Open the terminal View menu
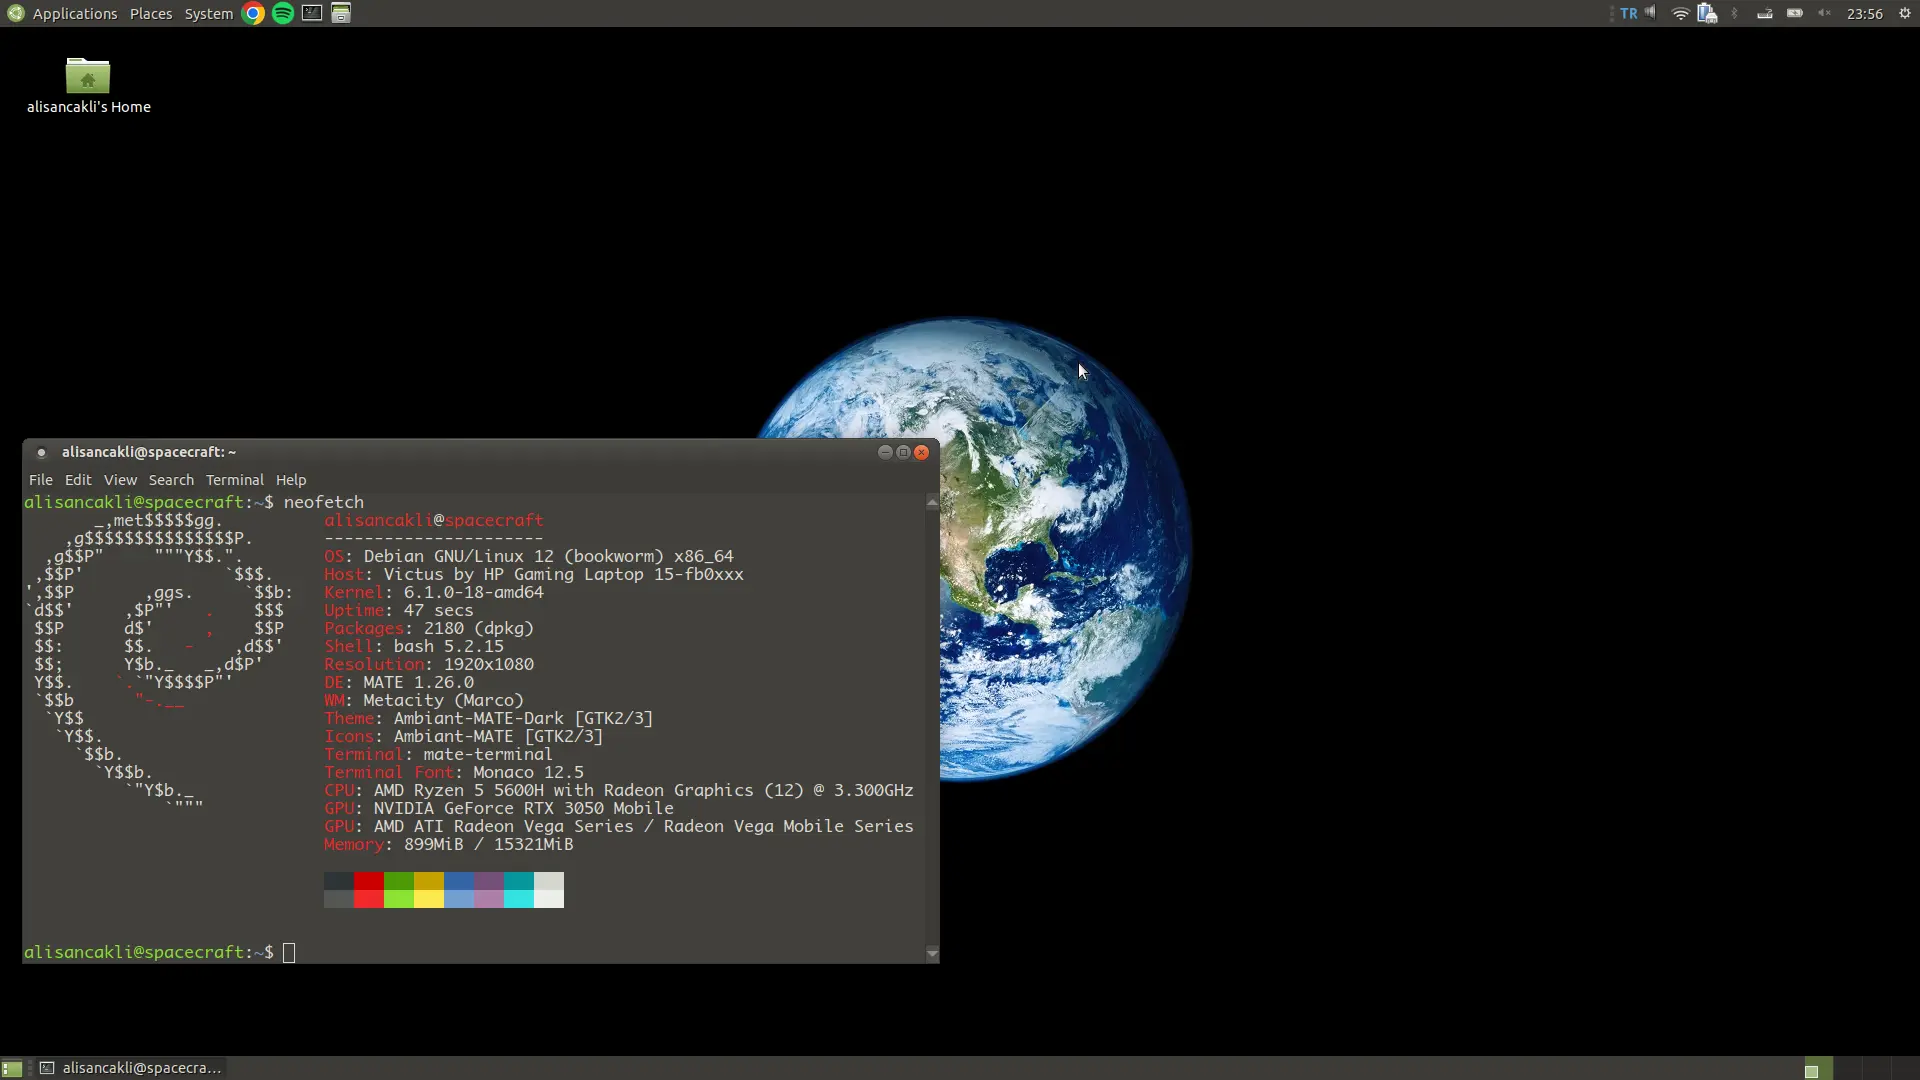The image size is (1920, 1080). click(120, 480)
